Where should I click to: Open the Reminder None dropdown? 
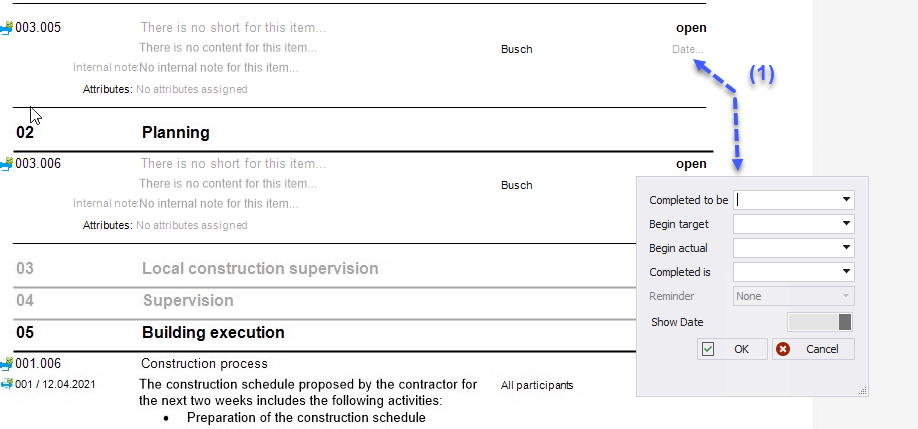[x=794, y=296]
